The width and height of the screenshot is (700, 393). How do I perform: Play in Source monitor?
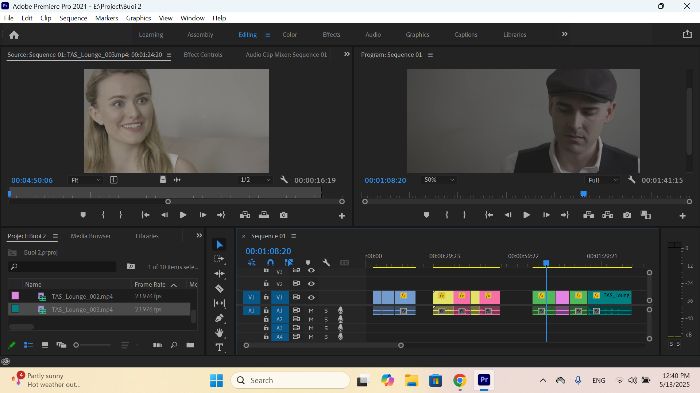click(183, 215)
